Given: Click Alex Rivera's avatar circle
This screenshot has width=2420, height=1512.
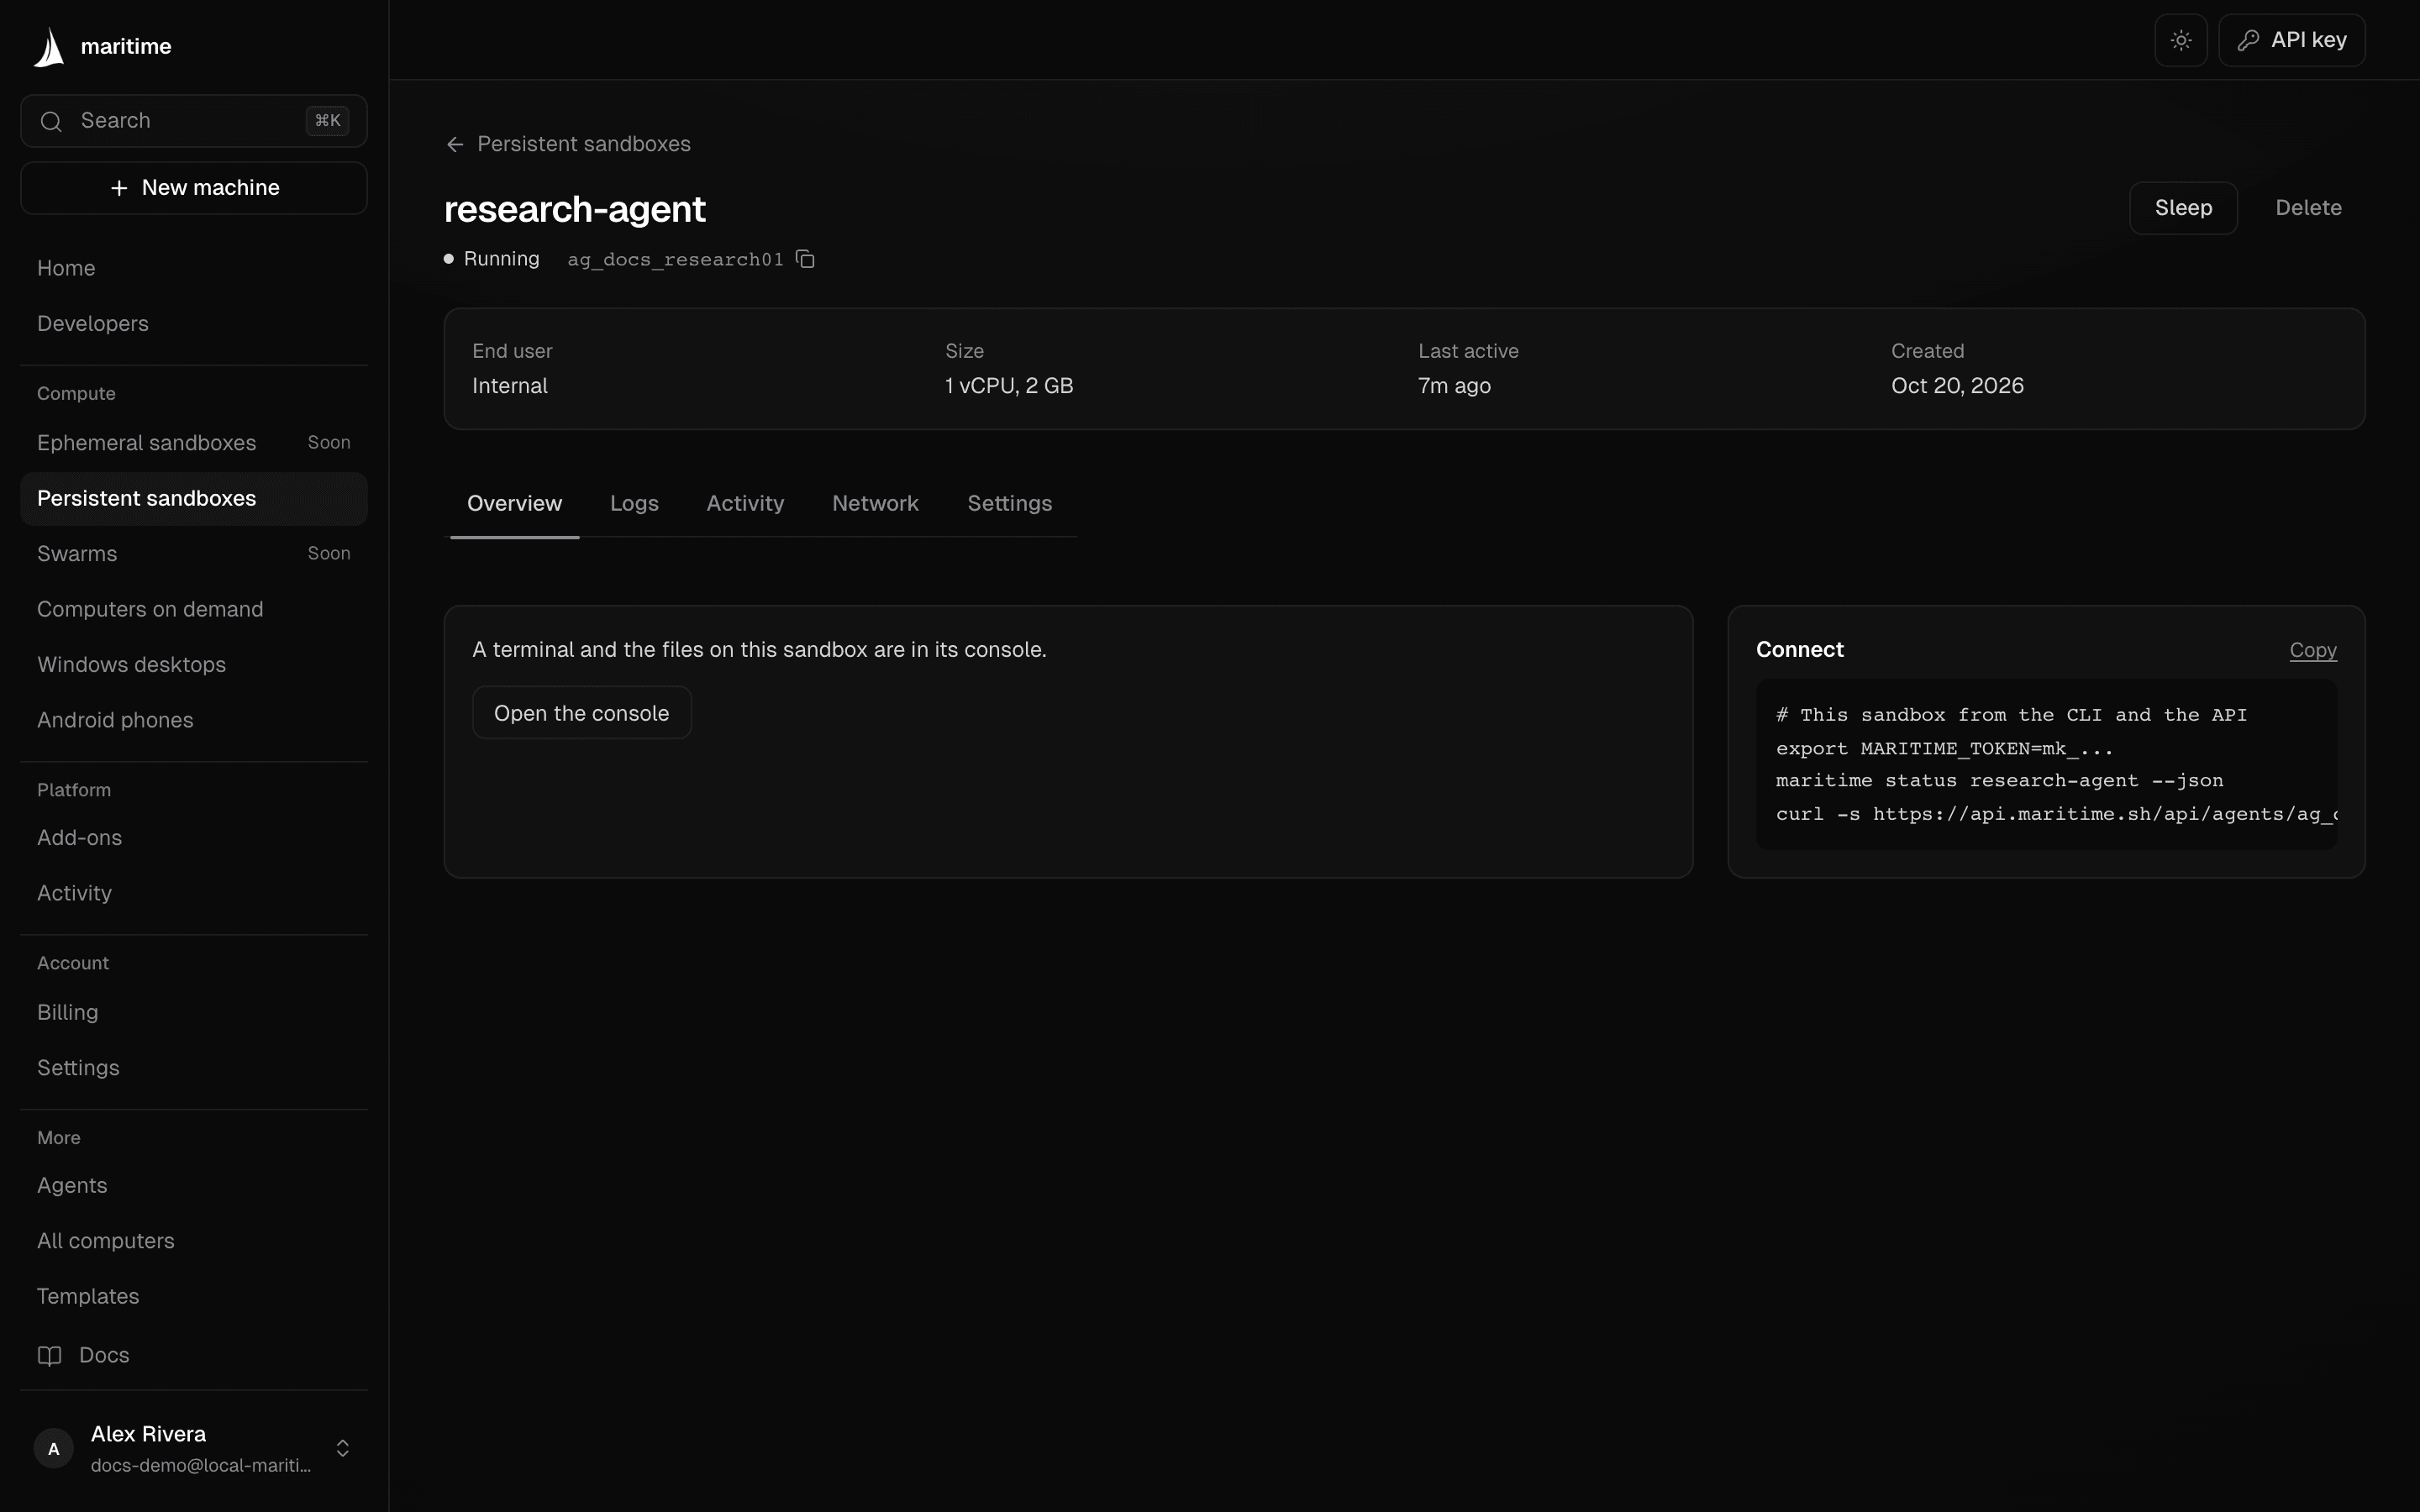Looking at the screenshot, I should pos(54,1448).
